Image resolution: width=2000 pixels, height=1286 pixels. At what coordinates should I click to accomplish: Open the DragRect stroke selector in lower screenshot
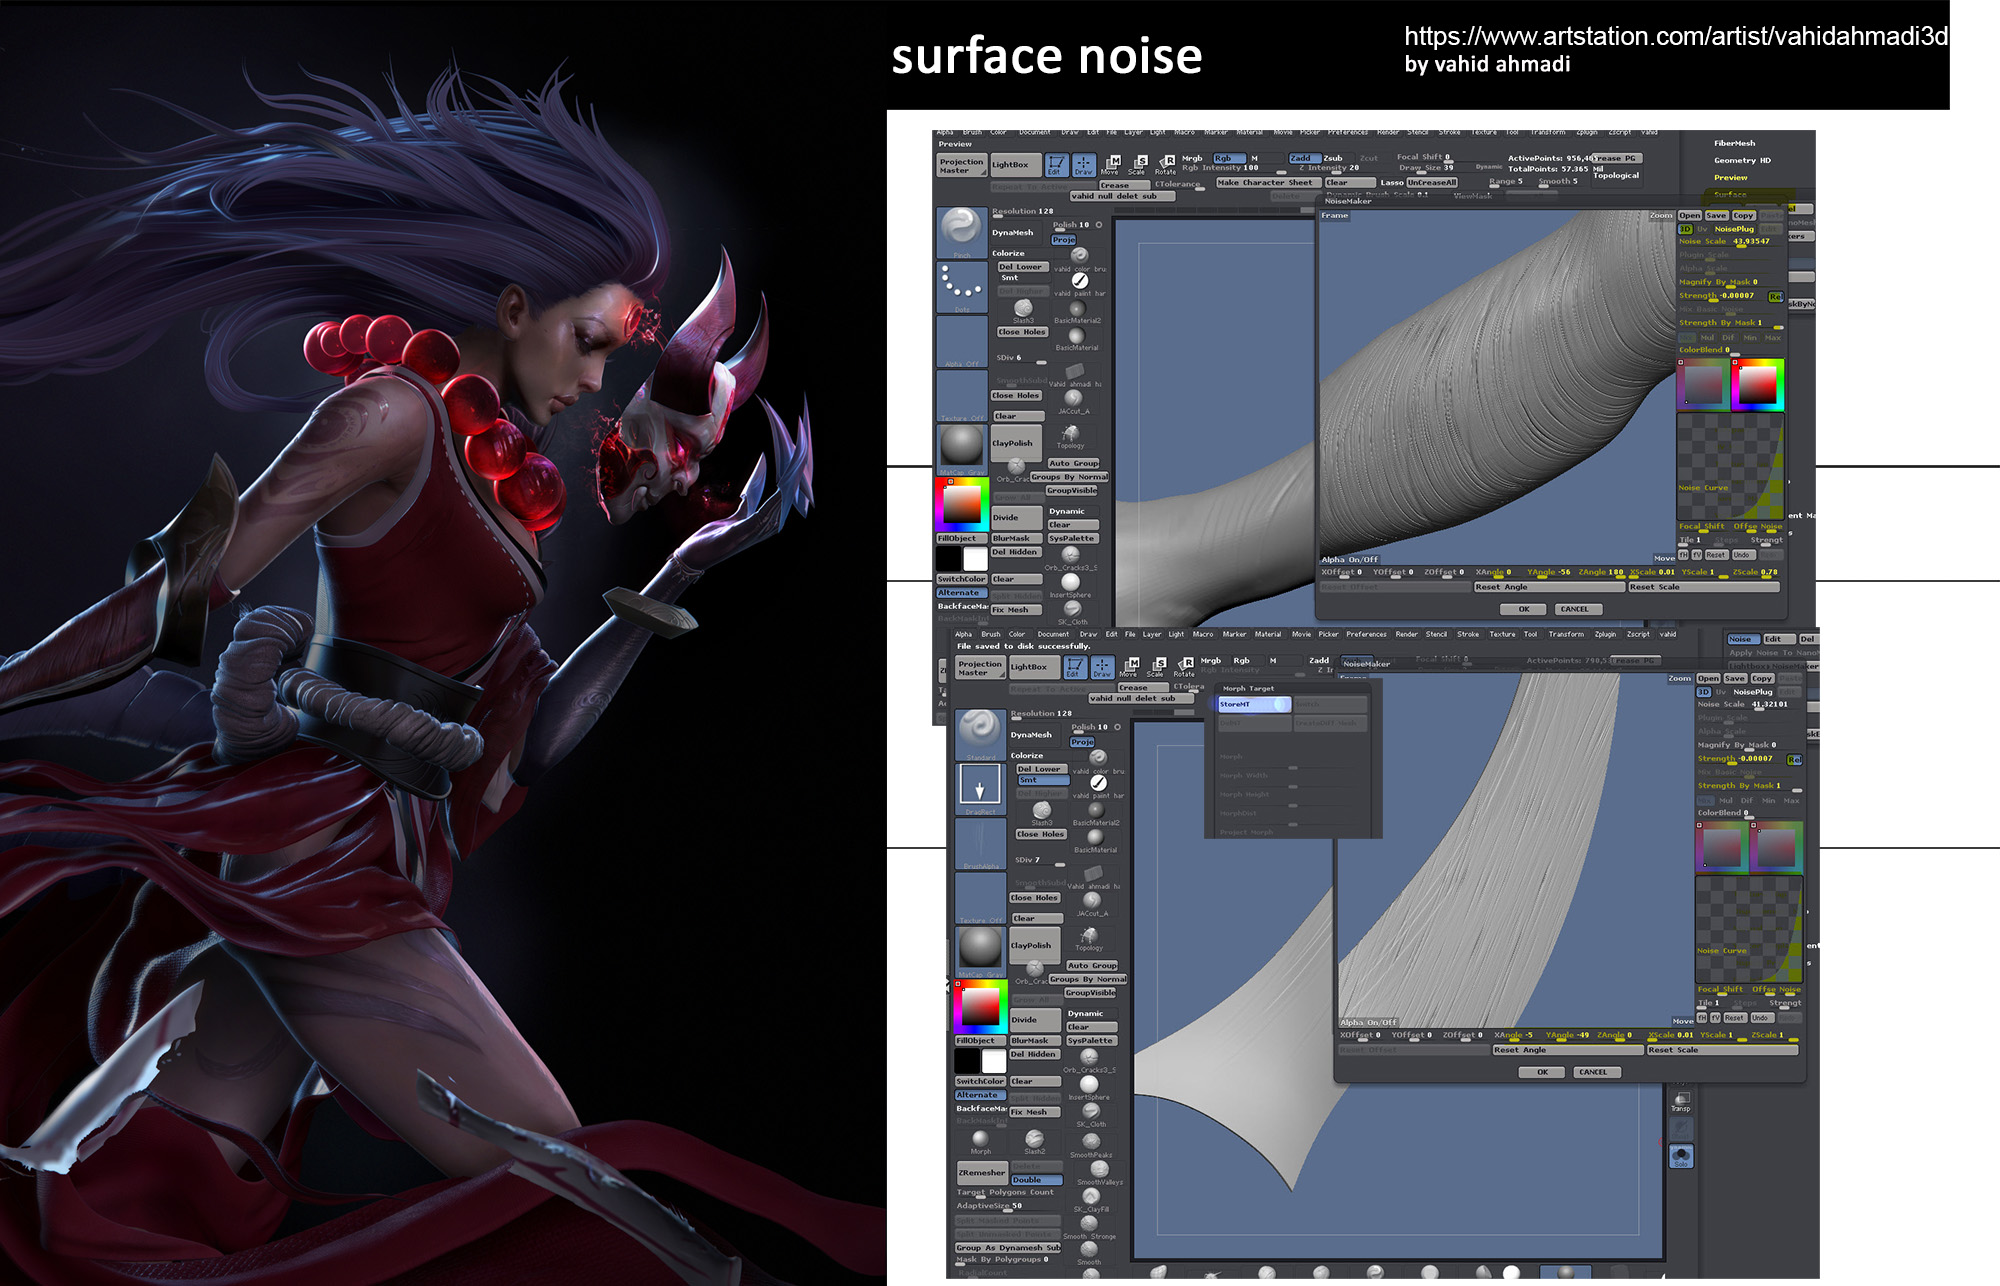coord(980,789)
